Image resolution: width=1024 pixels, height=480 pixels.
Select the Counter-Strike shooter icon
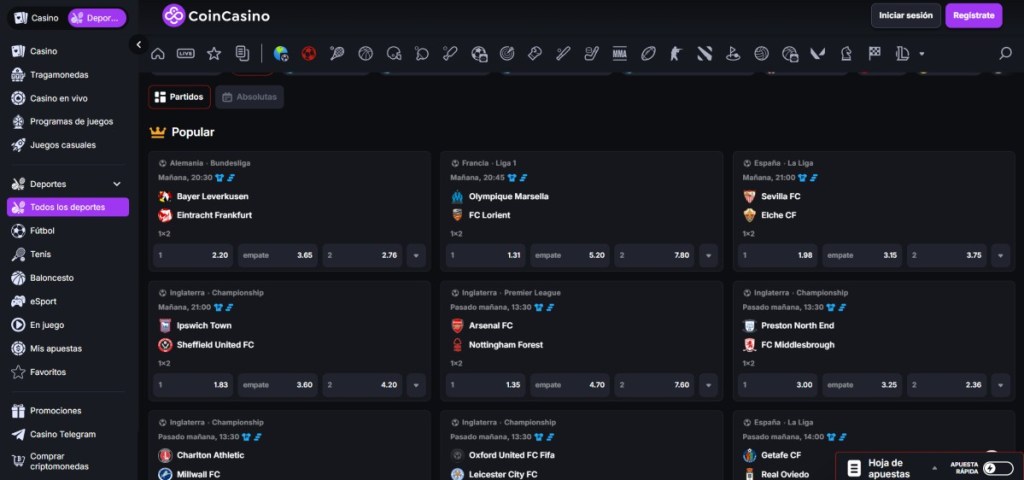676,54
